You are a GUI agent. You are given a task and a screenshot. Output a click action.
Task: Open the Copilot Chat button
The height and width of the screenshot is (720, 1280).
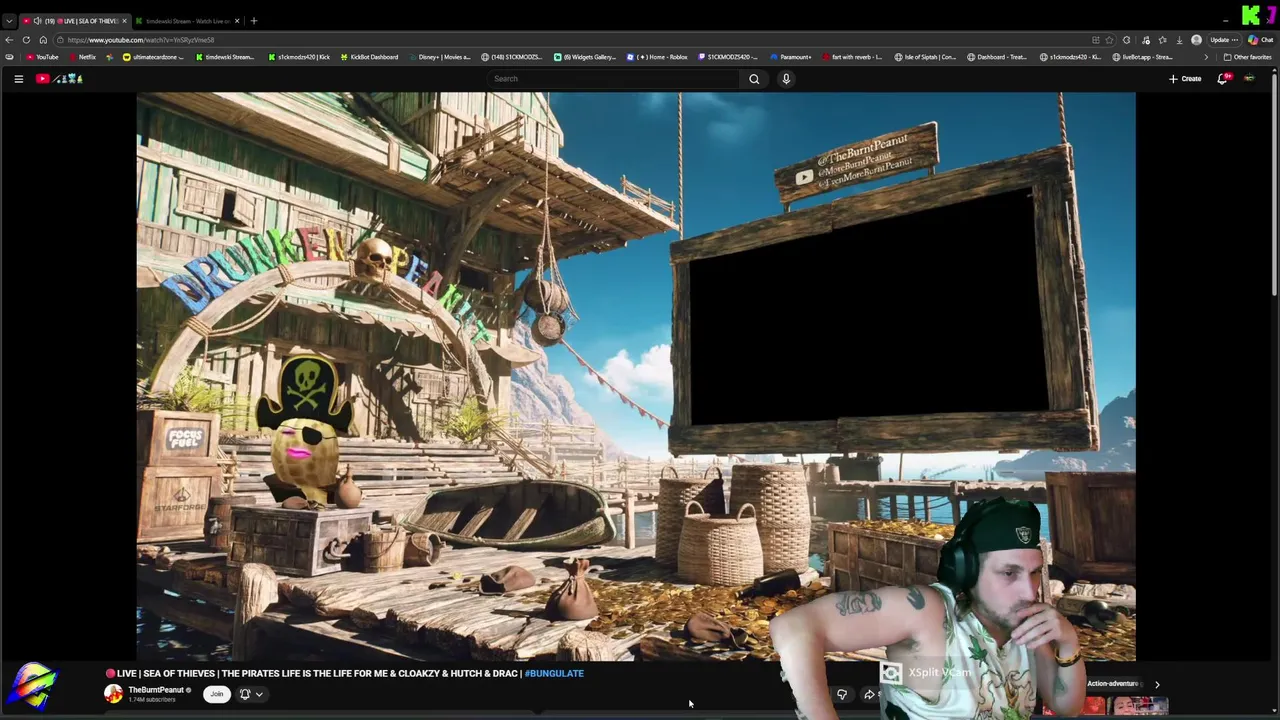pos(1260,40)
